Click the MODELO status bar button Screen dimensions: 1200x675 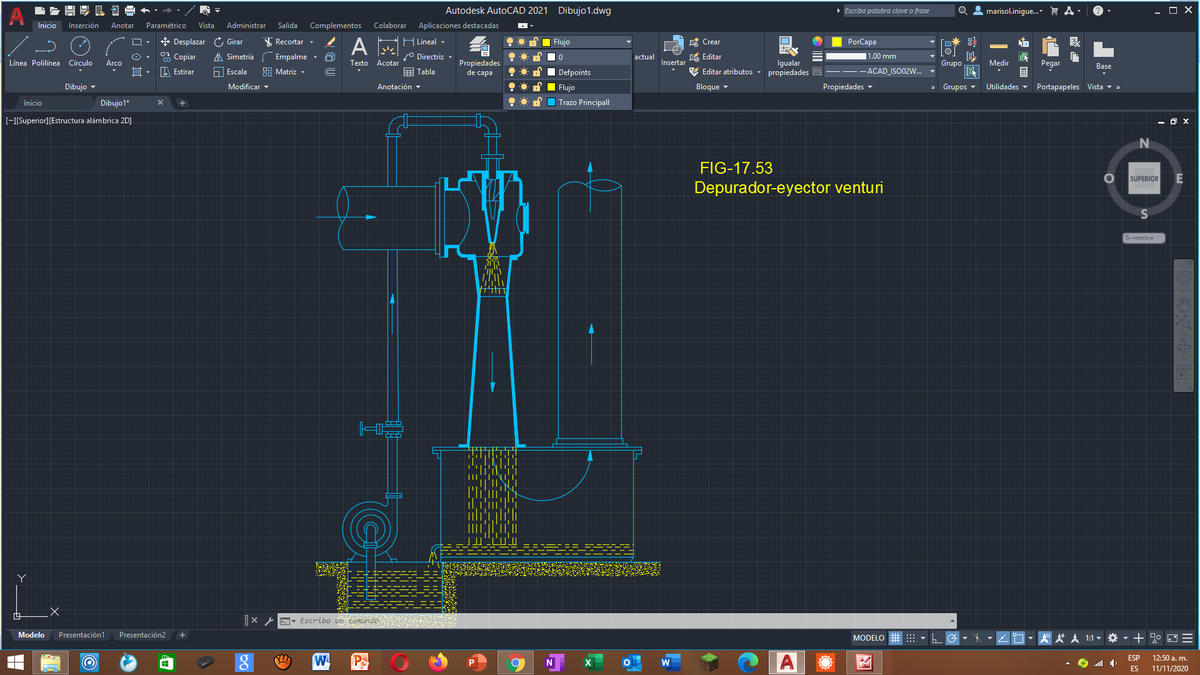click(868, 638)
